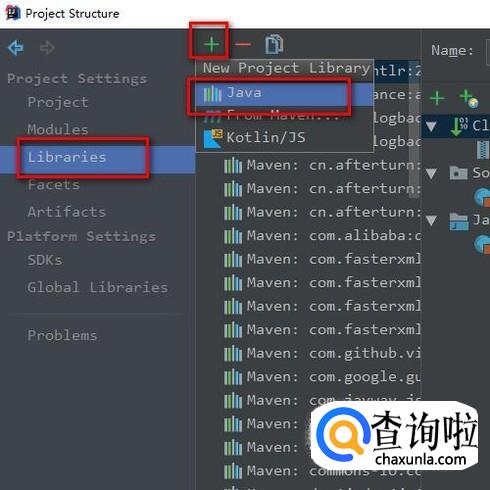Click the copy library icon
This screenshot has width=490, height=490.
pyautogui.click(x=274, y=44)
